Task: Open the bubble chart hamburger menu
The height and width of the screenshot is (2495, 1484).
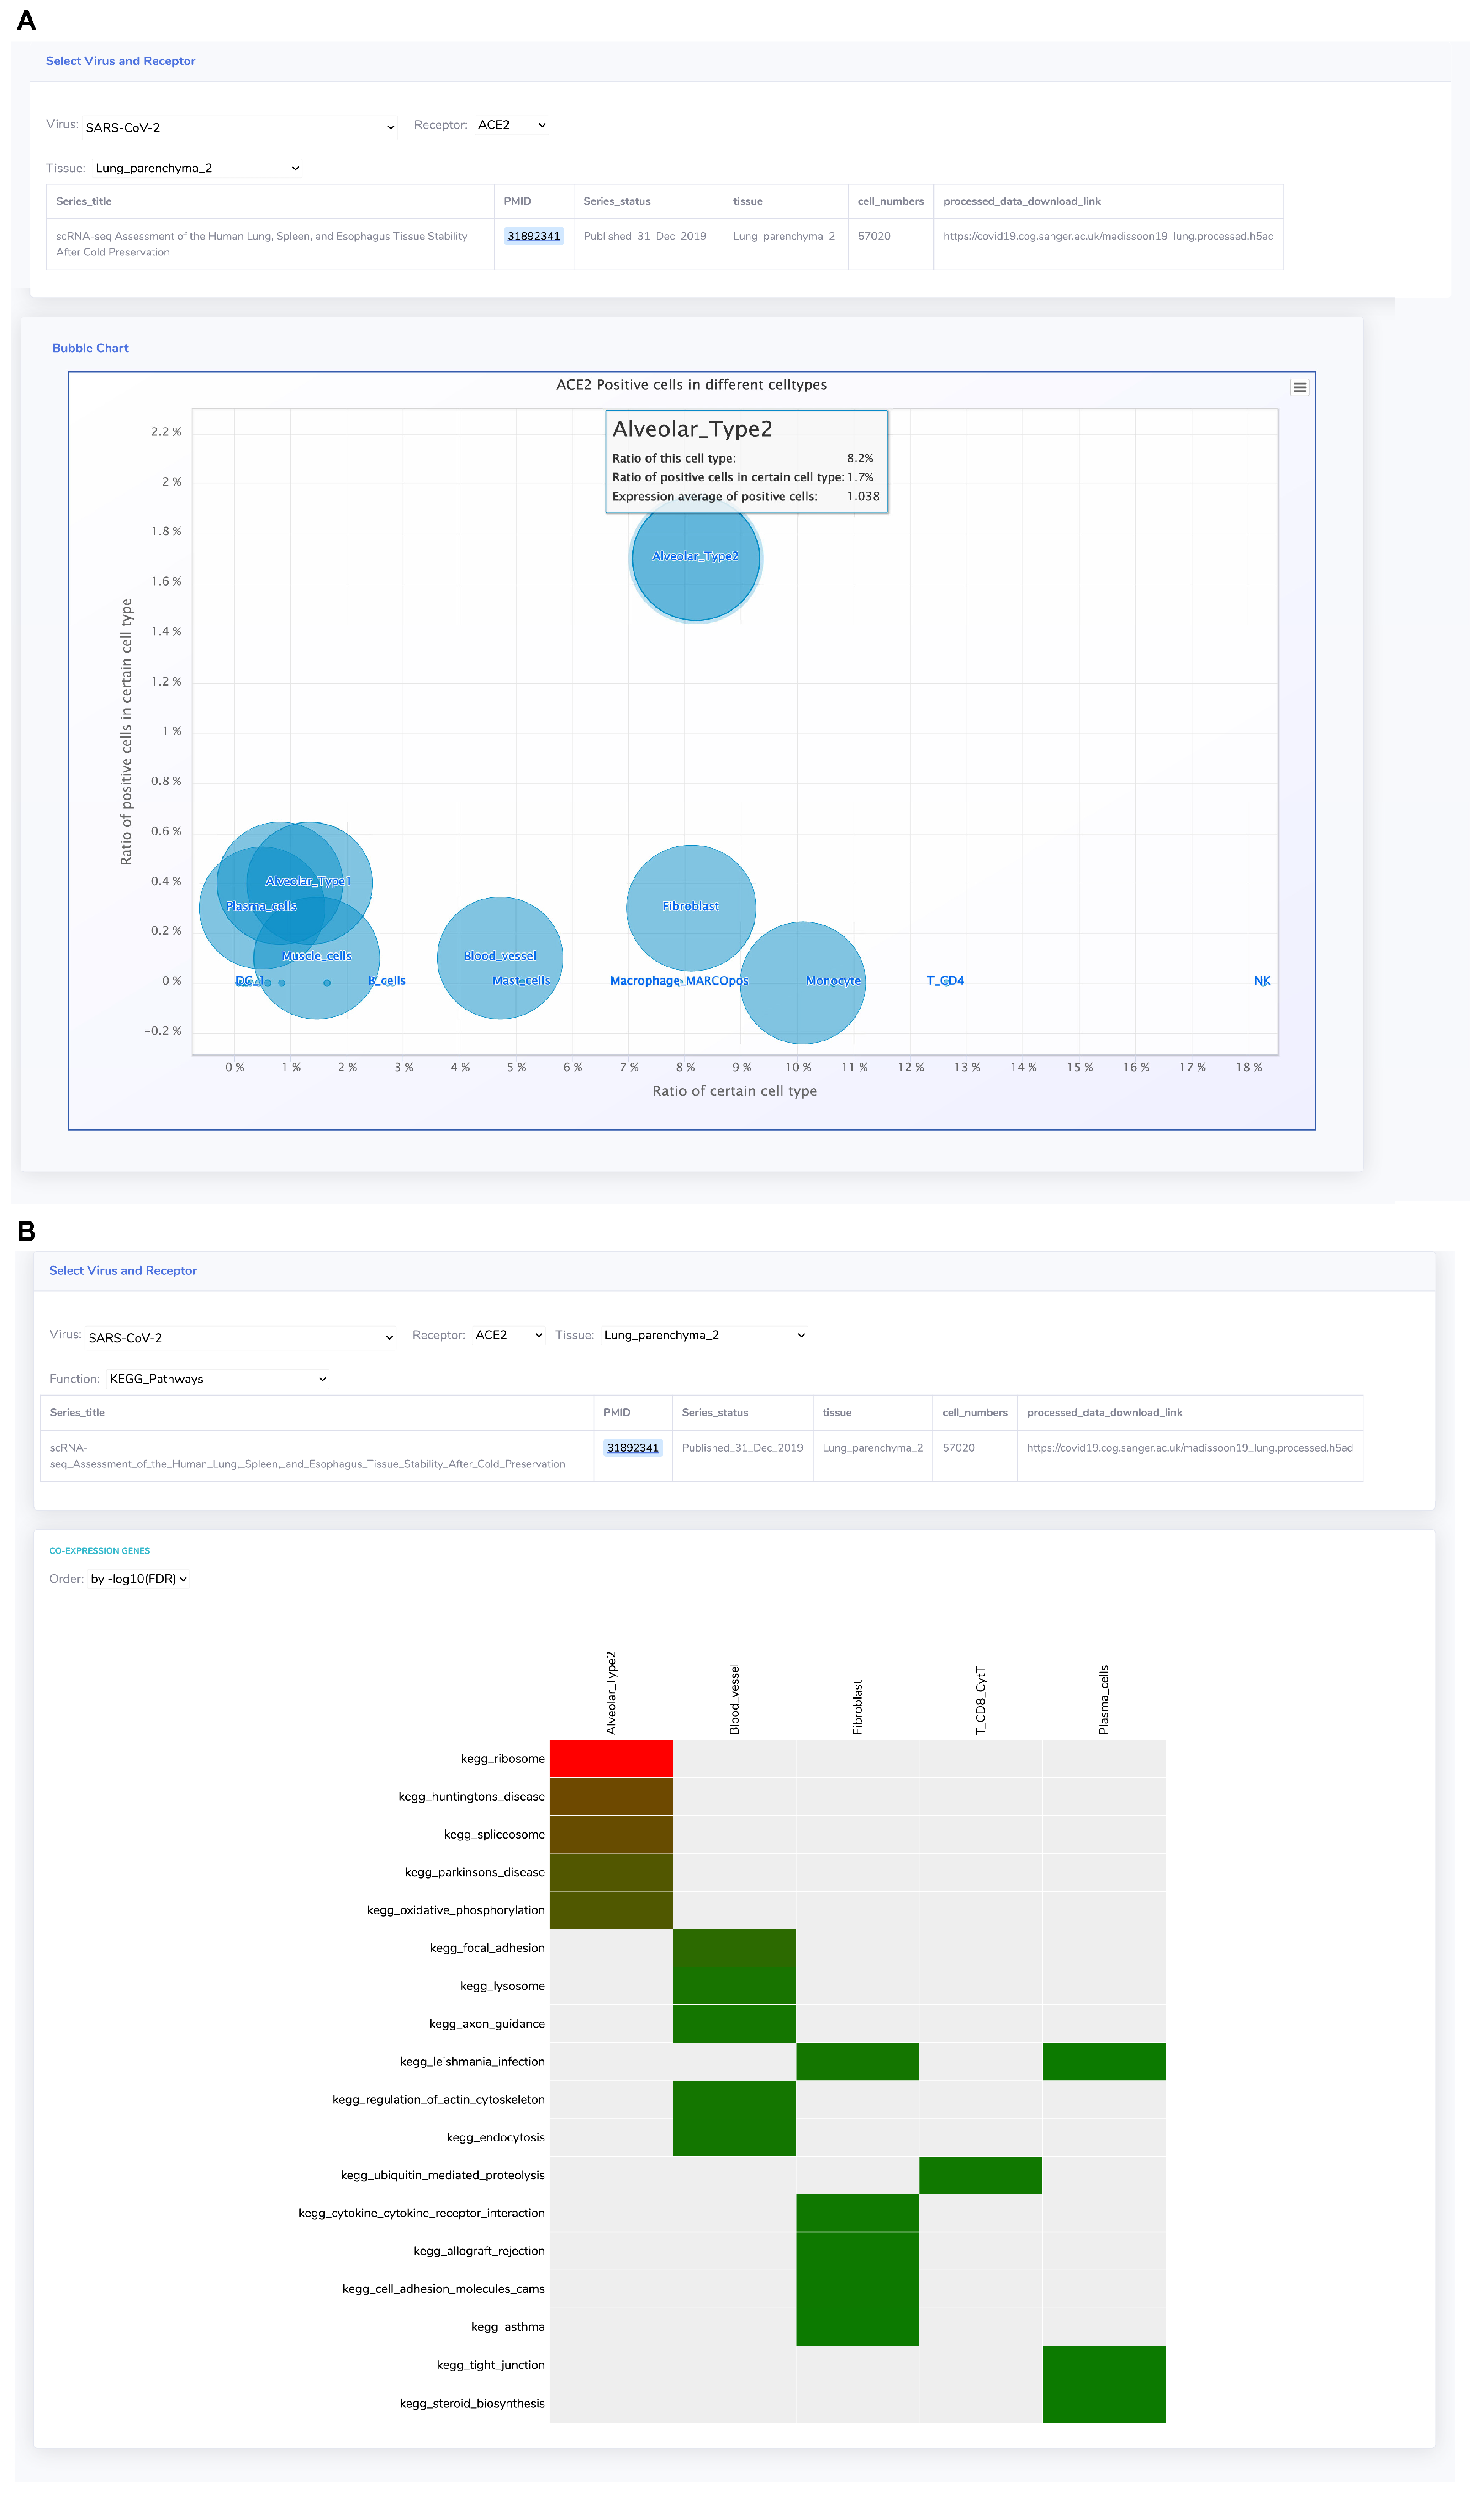Action: click(1299, 388)
